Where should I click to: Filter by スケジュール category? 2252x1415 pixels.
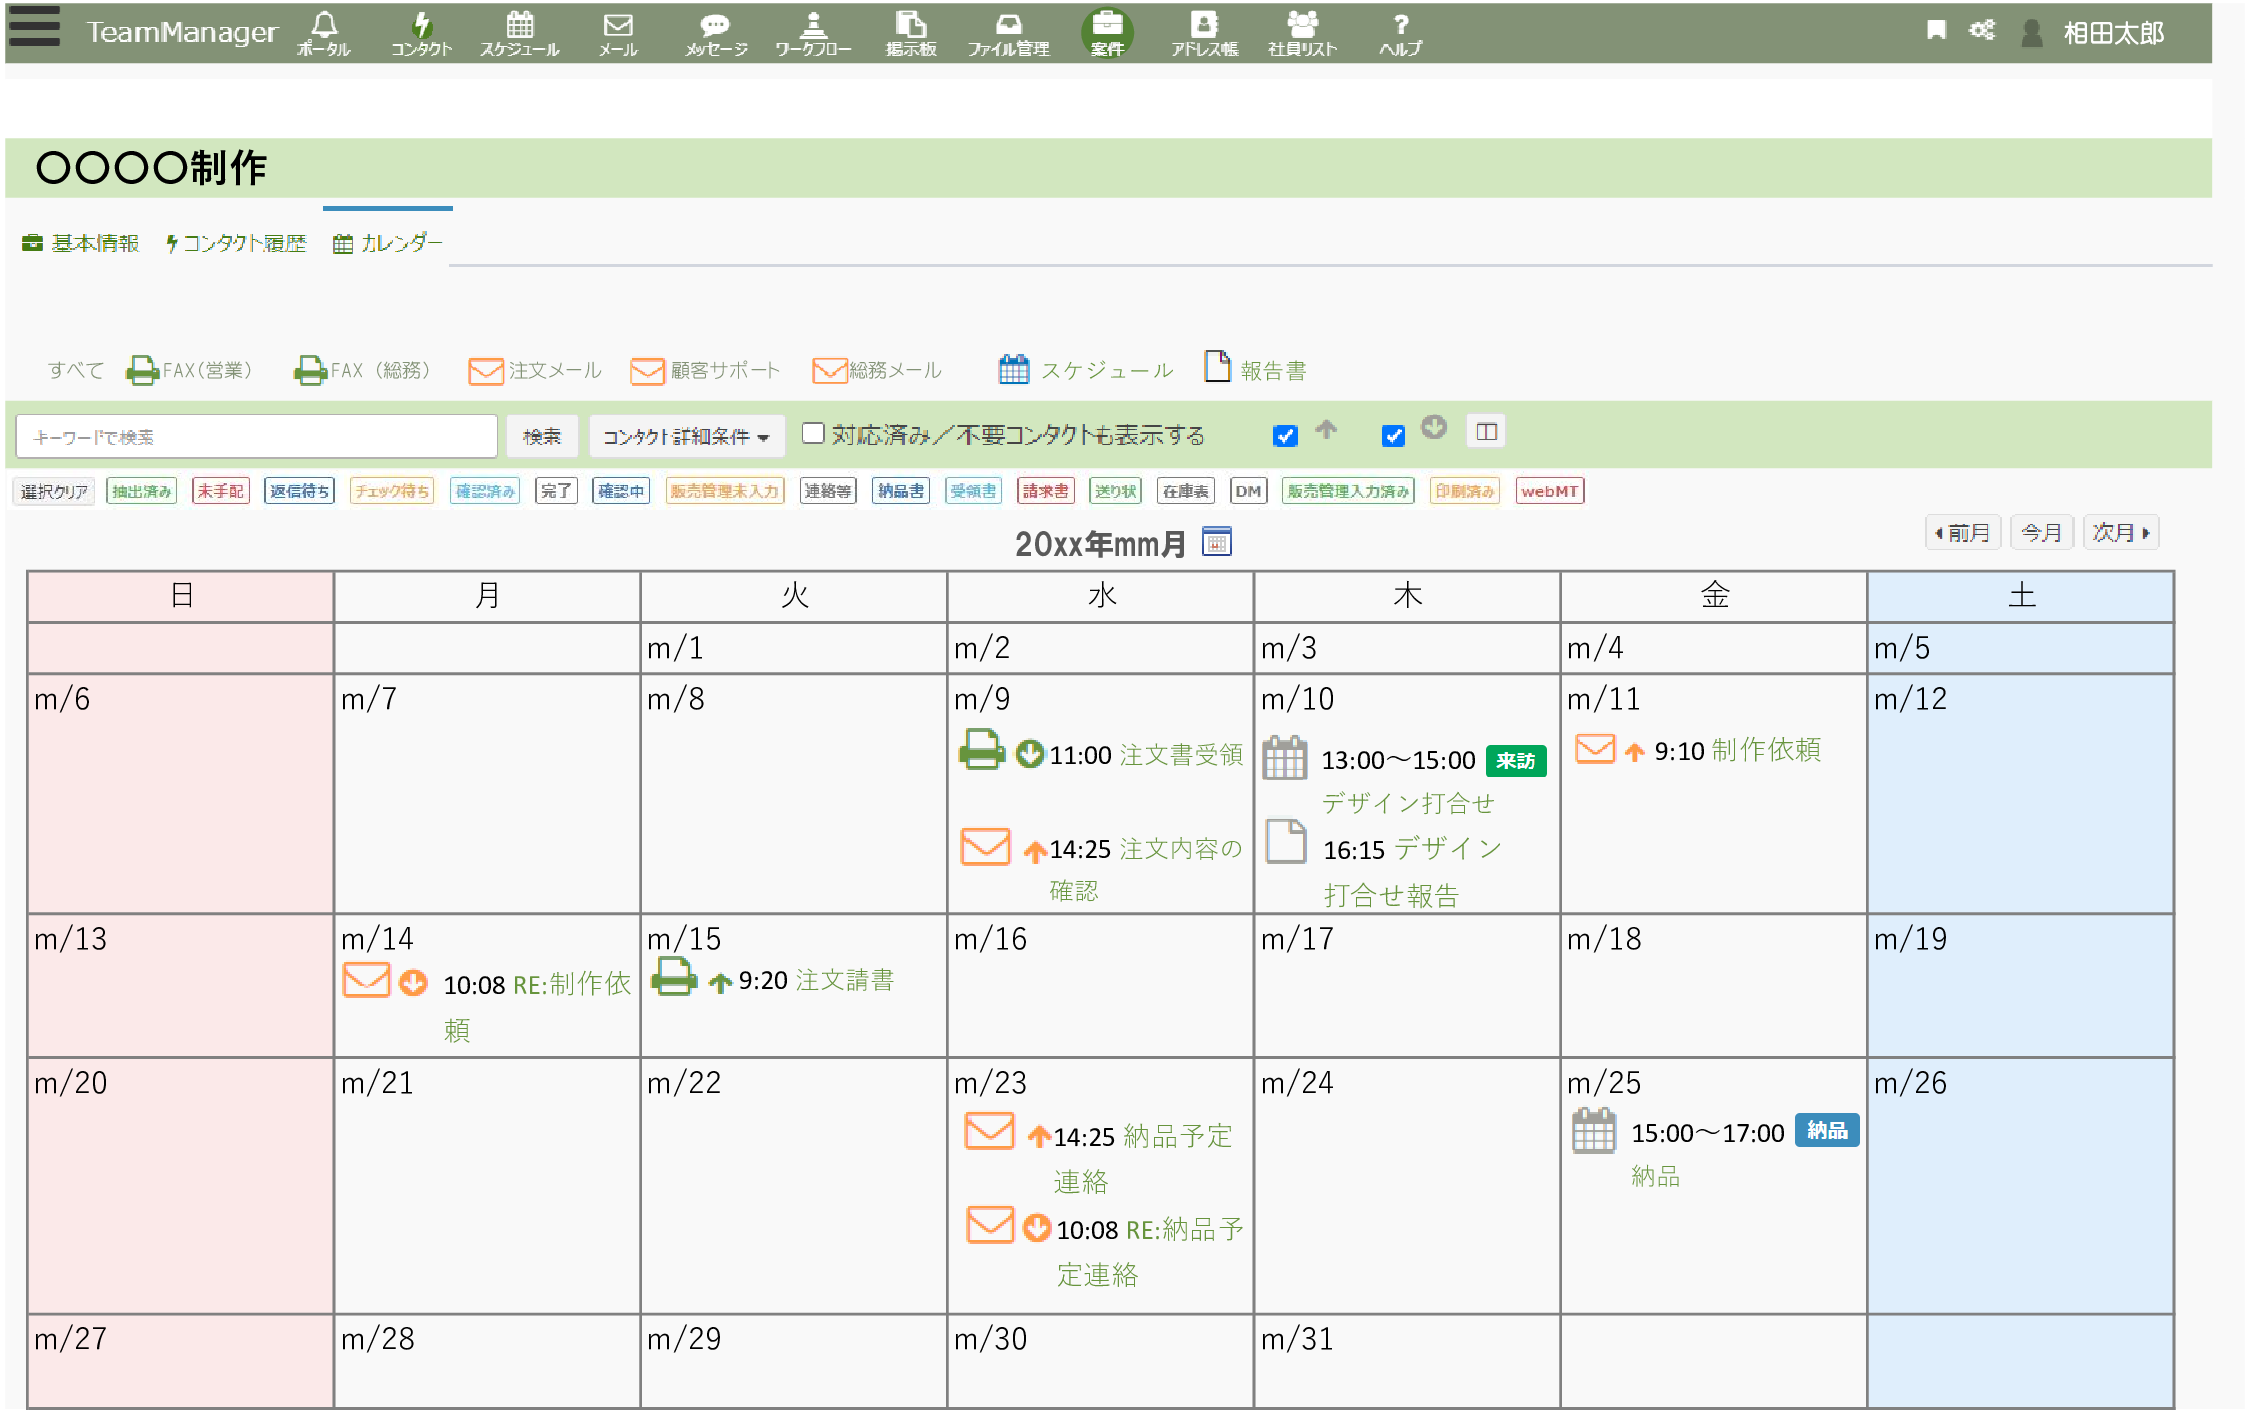(x=1085, y=370)
